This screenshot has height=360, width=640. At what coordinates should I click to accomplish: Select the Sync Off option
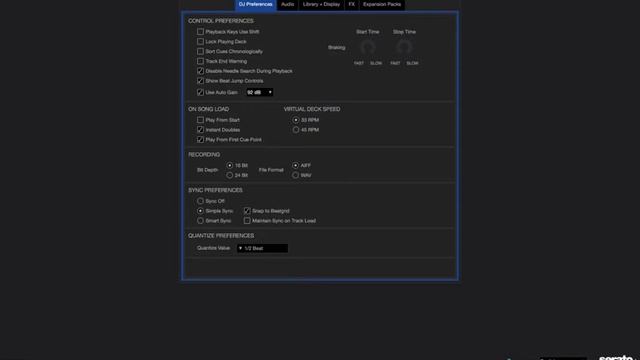(x=200, y=201)
